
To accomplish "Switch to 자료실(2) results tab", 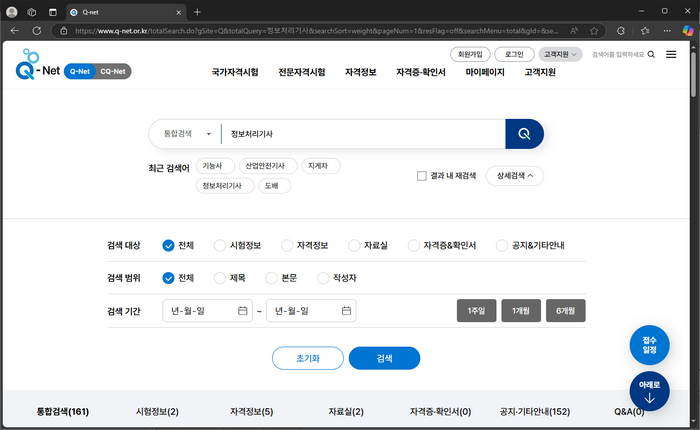I will click(x=346, y=412).
